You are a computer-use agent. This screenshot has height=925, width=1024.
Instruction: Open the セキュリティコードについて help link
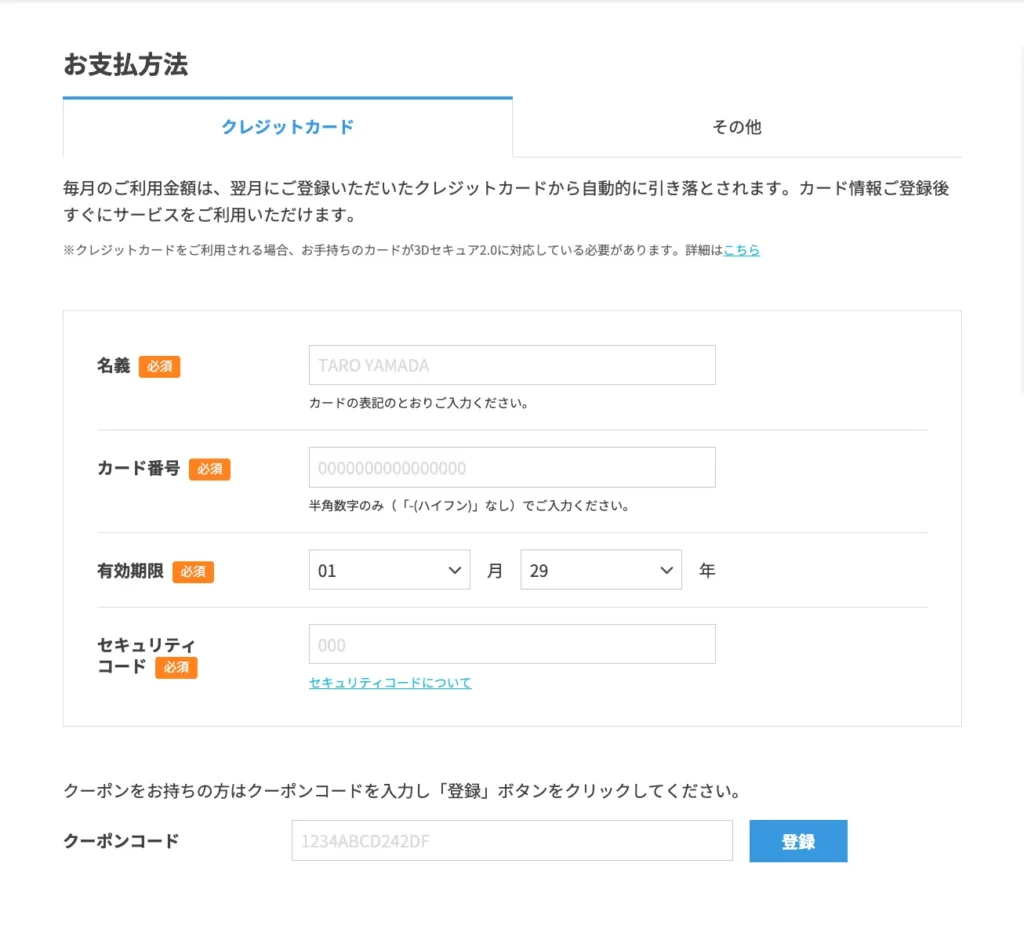[x=390, y=683]
